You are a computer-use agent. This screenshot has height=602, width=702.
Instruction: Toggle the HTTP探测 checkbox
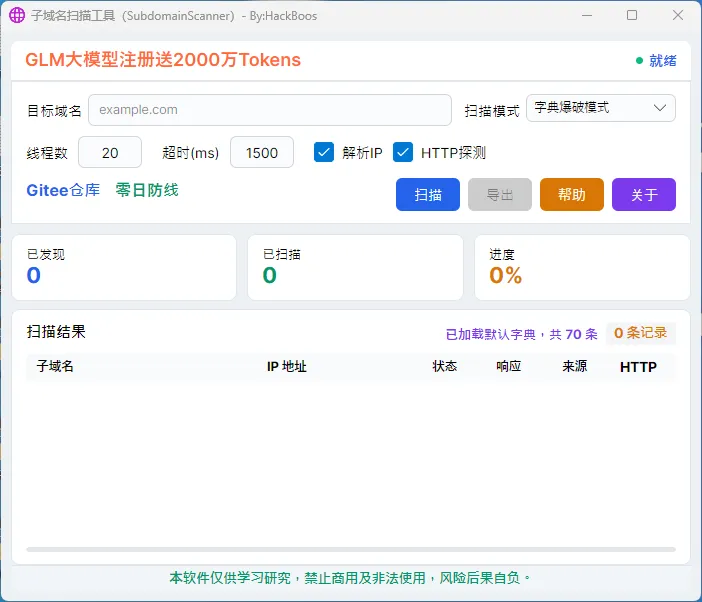(x=403, y=152)
